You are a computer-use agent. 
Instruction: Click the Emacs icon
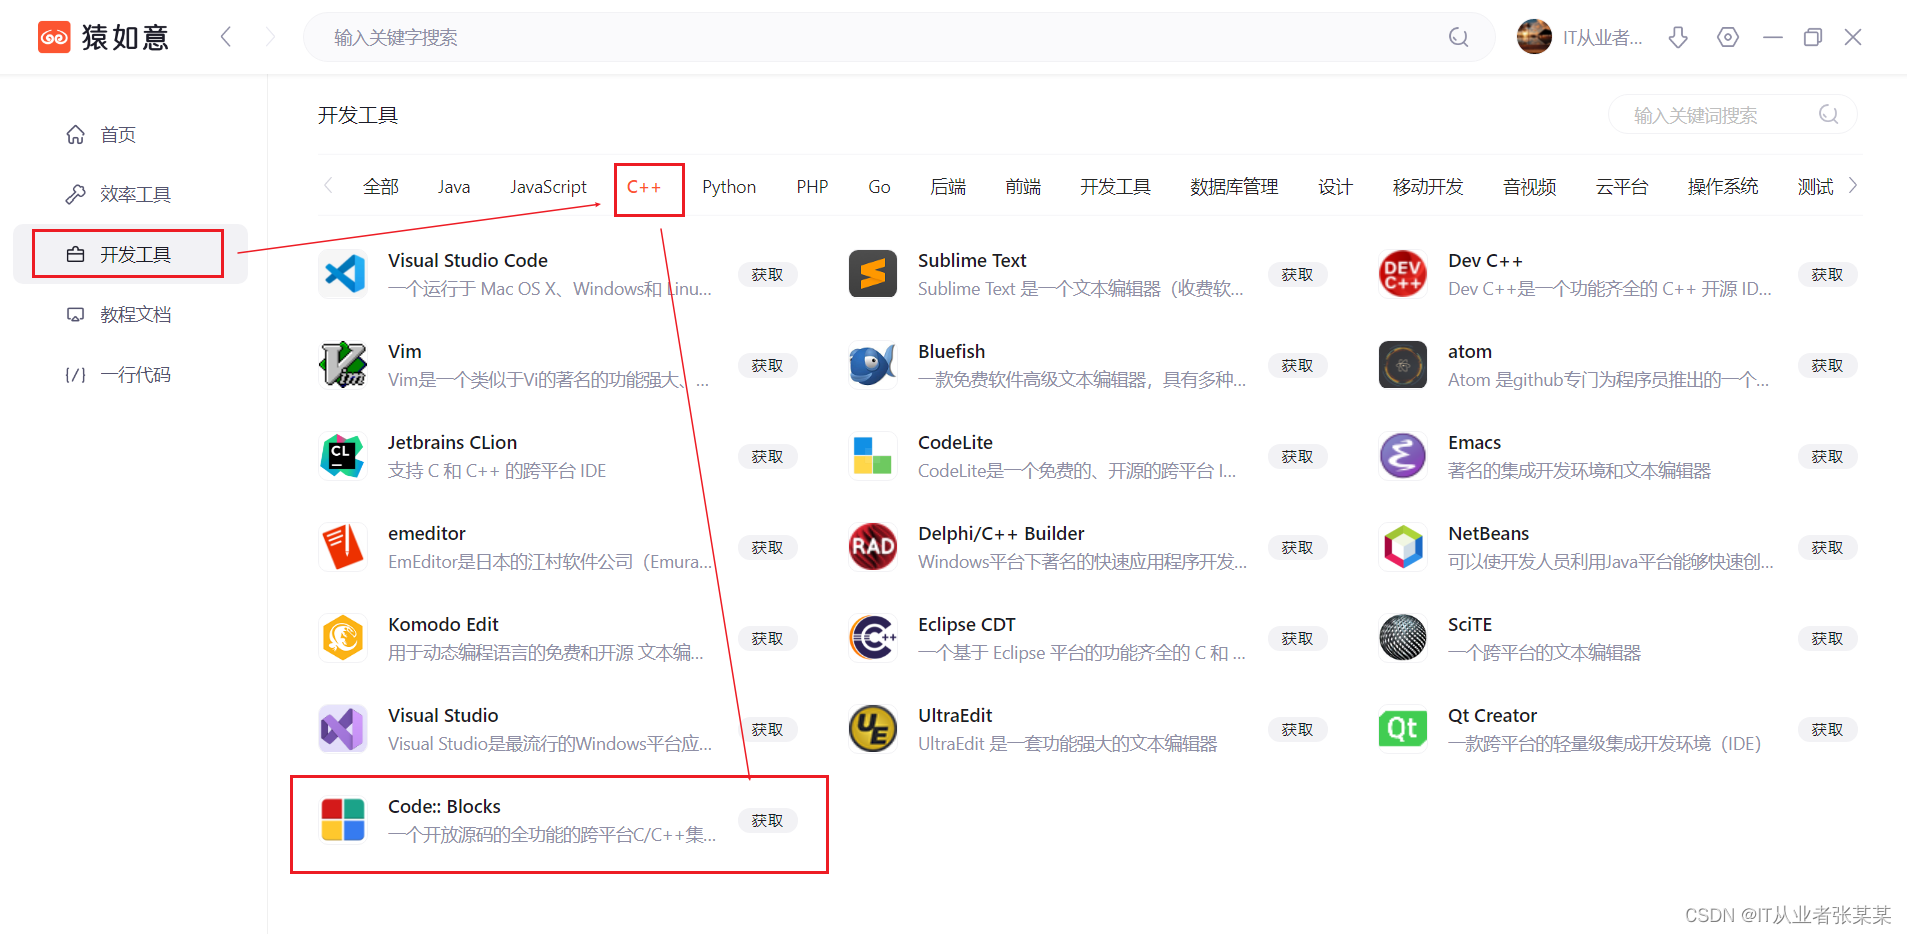(1403, 456)
